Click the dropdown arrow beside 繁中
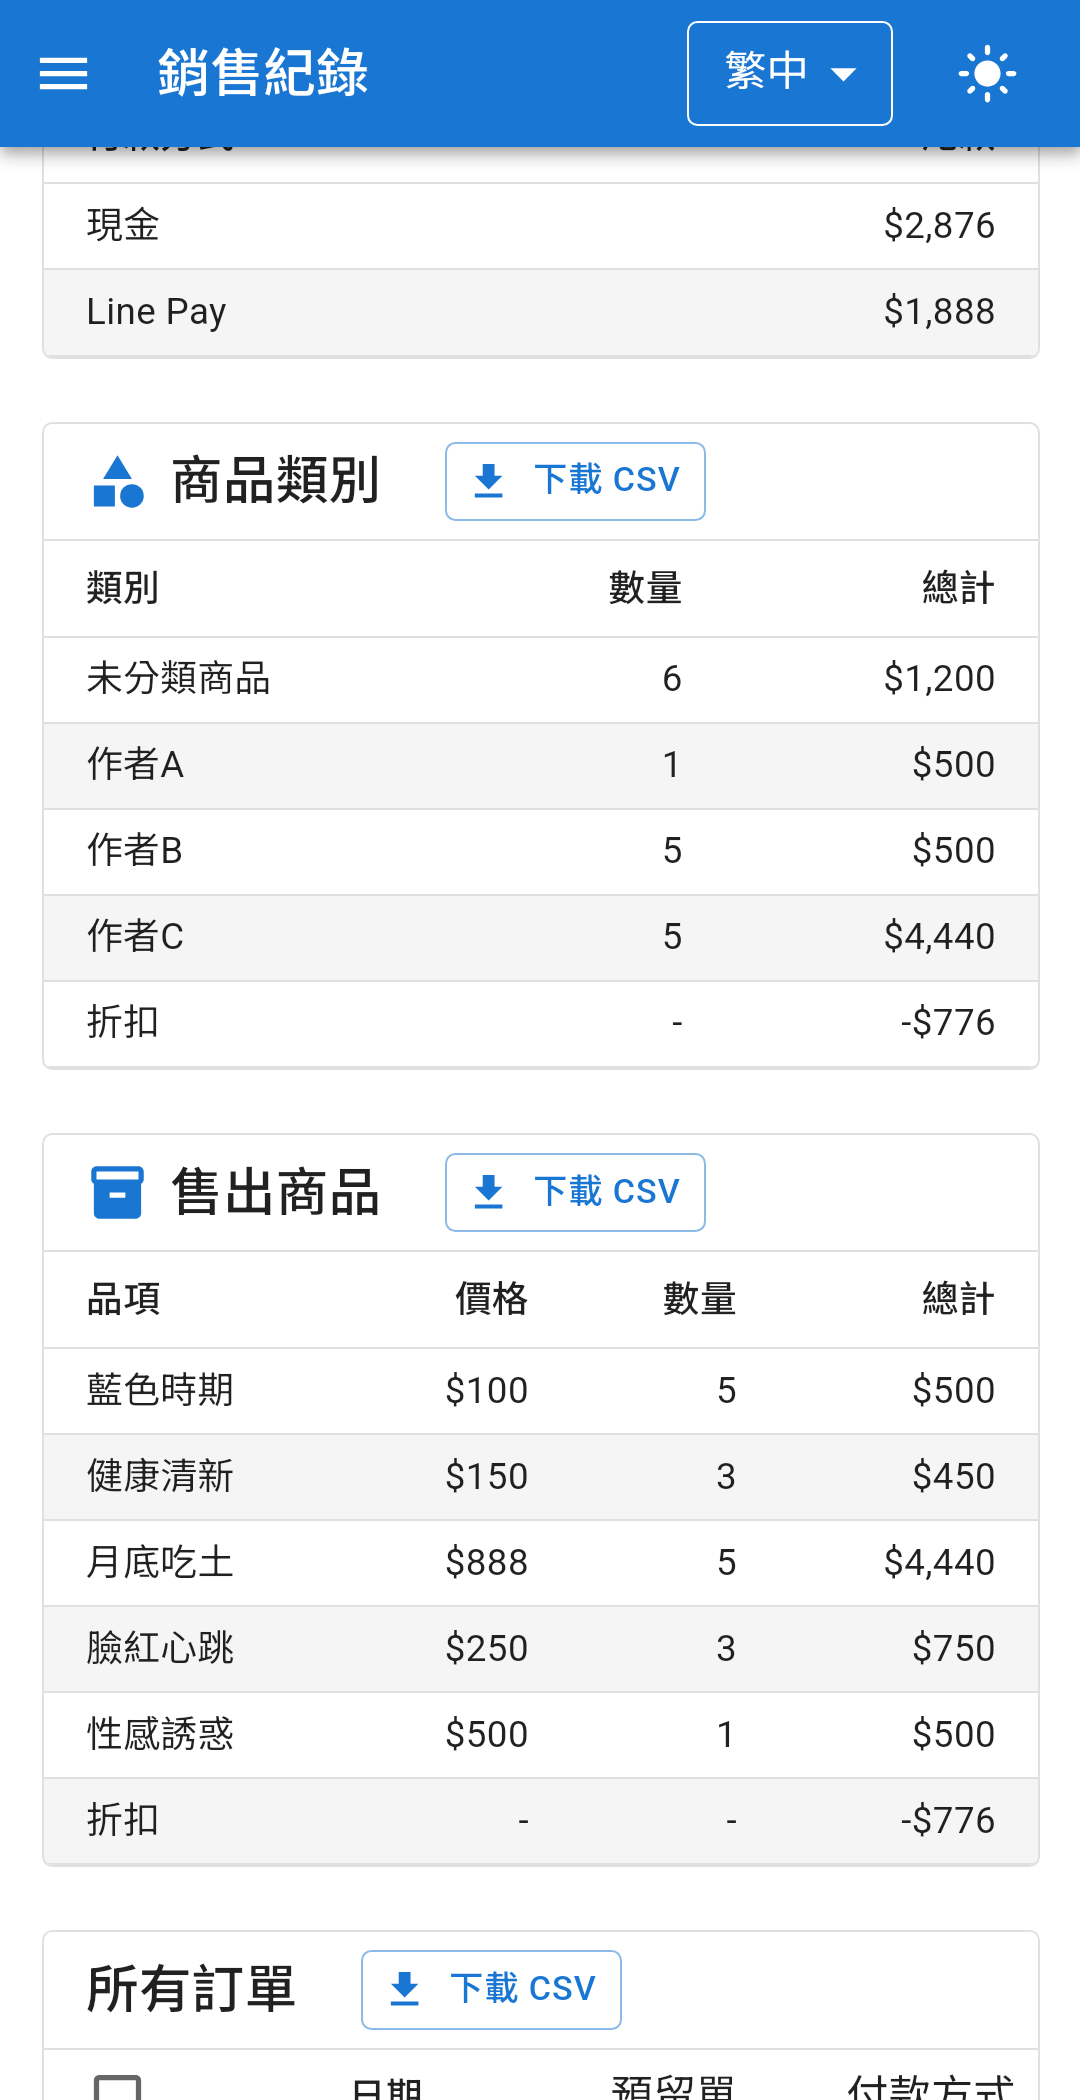This screenshot has width=1080, height=2100. [844, 74]
